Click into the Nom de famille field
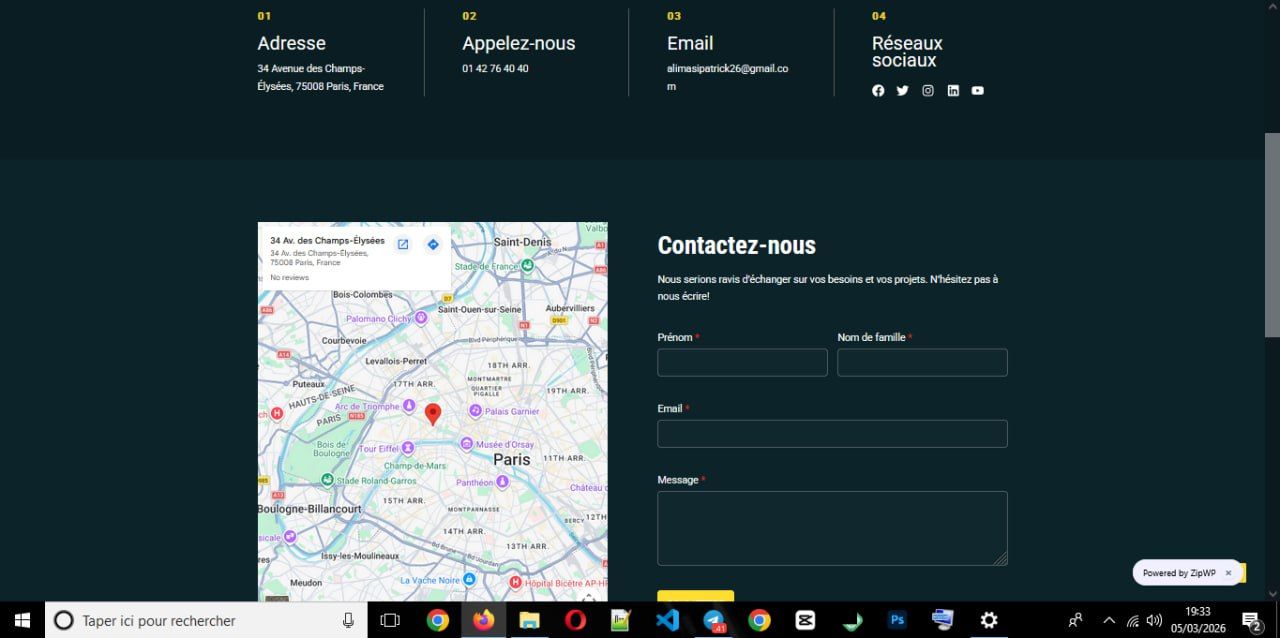 (x=922, y=363)
